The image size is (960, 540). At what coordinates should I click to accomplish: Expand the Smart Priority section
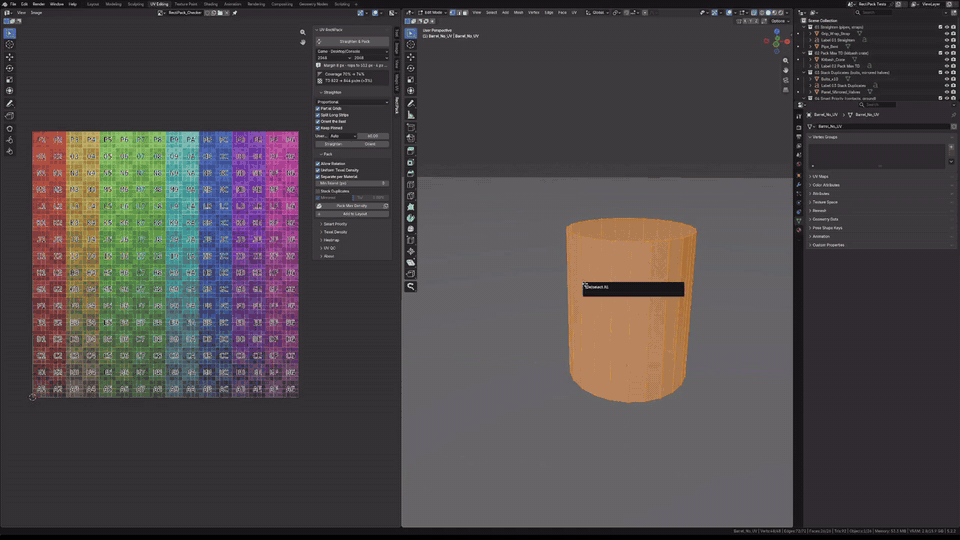pyautogui.click(x=334, y=224)
